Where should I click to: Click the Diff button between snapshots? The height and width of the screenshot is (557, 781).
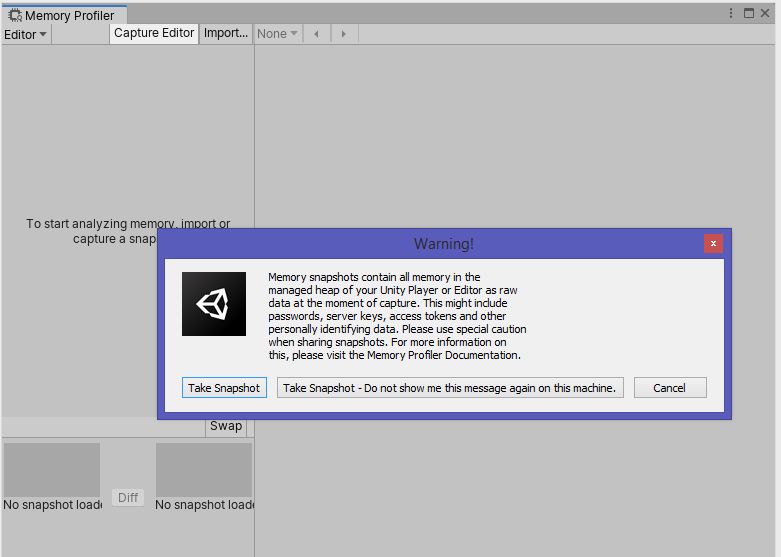click(x=128, y=497)
